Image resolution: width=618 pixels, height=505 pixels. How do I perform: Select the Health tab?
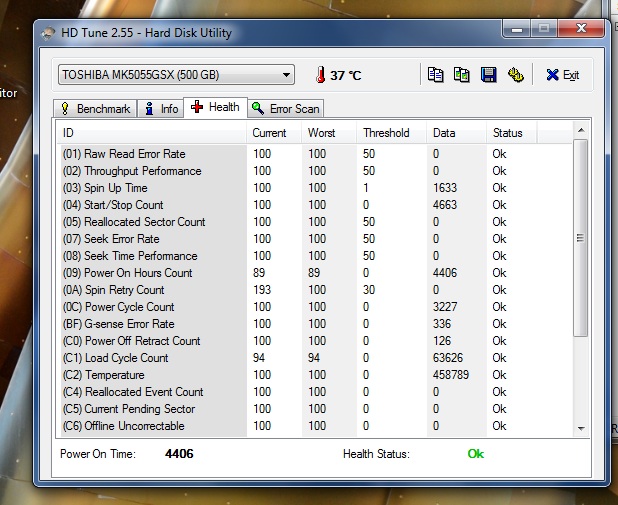216,107
